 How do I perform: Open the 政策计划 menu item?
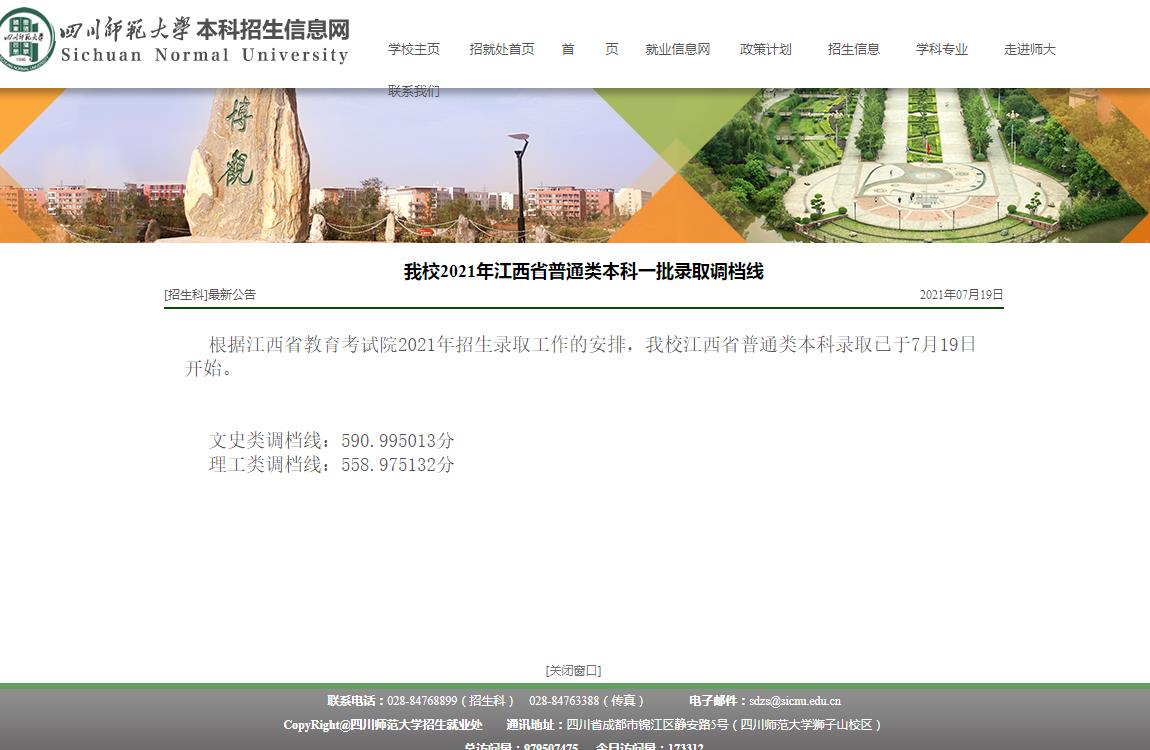766,49
